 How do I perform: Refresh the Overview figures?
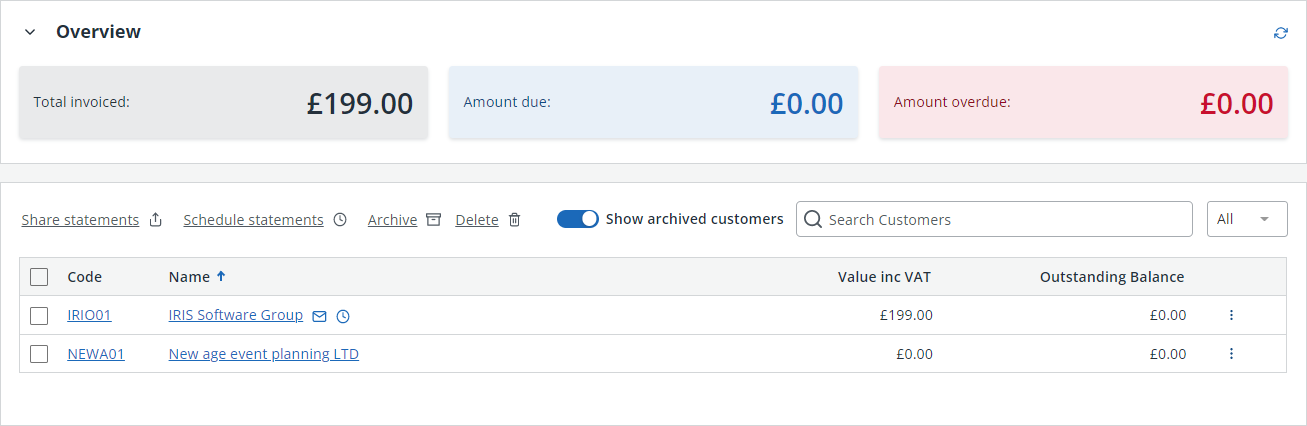tap(1280, 33)
